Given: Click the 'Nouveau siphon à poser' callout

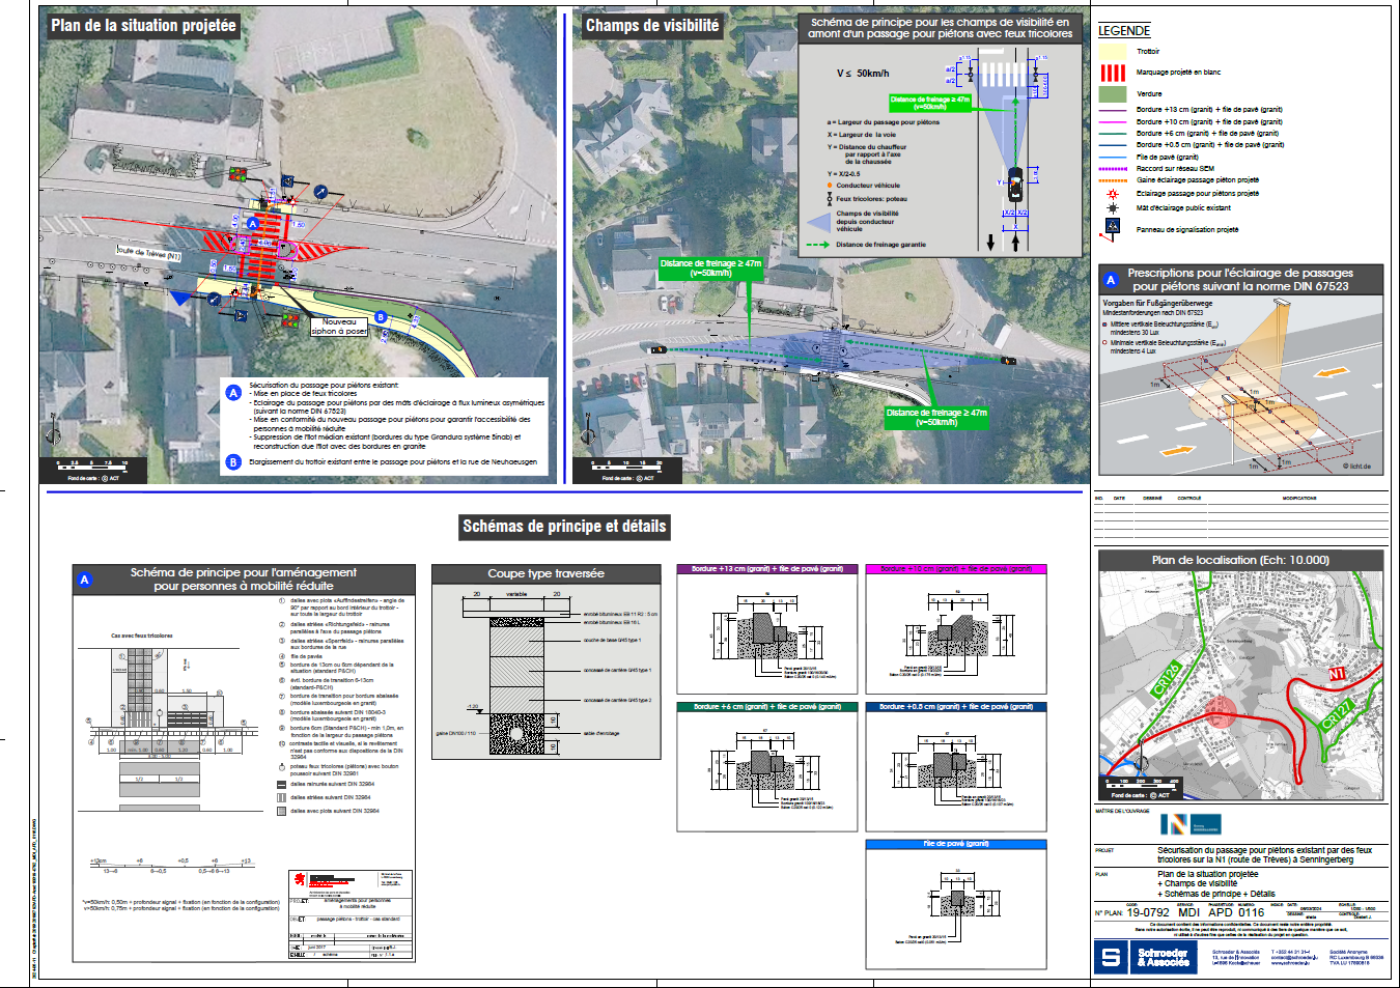Looking at the screenshot, I should pyautogui.click(x=339, y=326).
